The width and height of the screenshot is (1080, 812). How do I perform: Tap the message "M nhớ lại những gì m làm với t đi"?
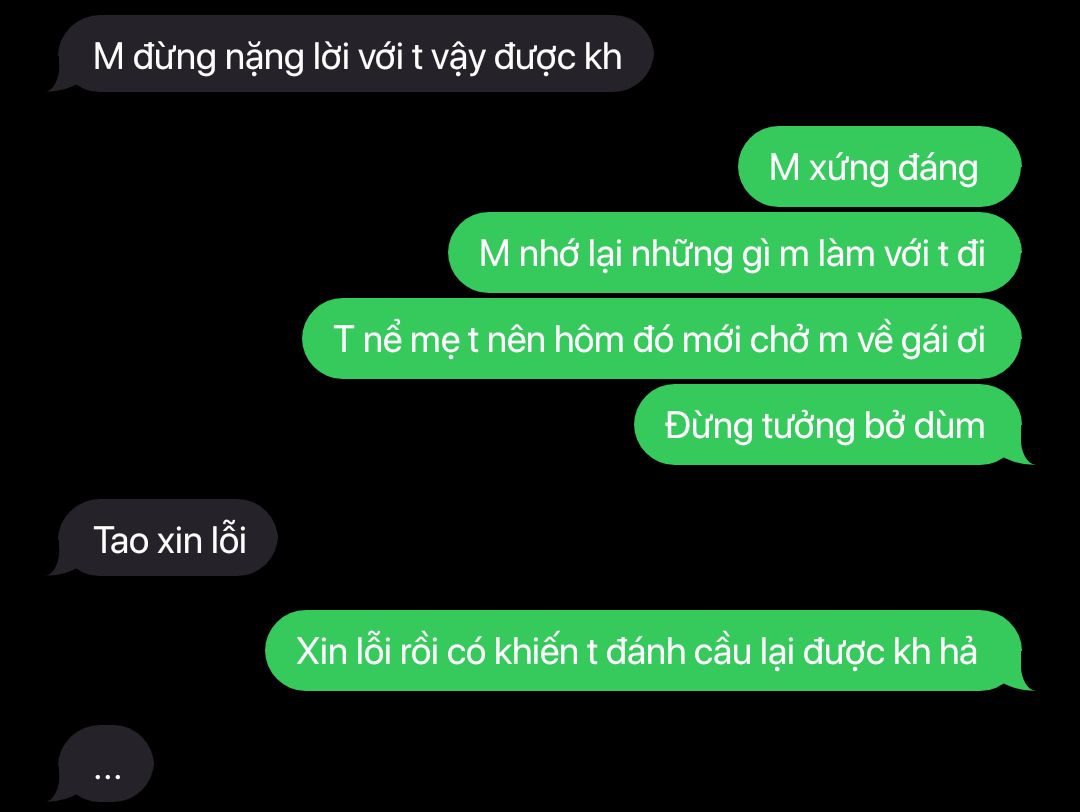click(734, 253)
